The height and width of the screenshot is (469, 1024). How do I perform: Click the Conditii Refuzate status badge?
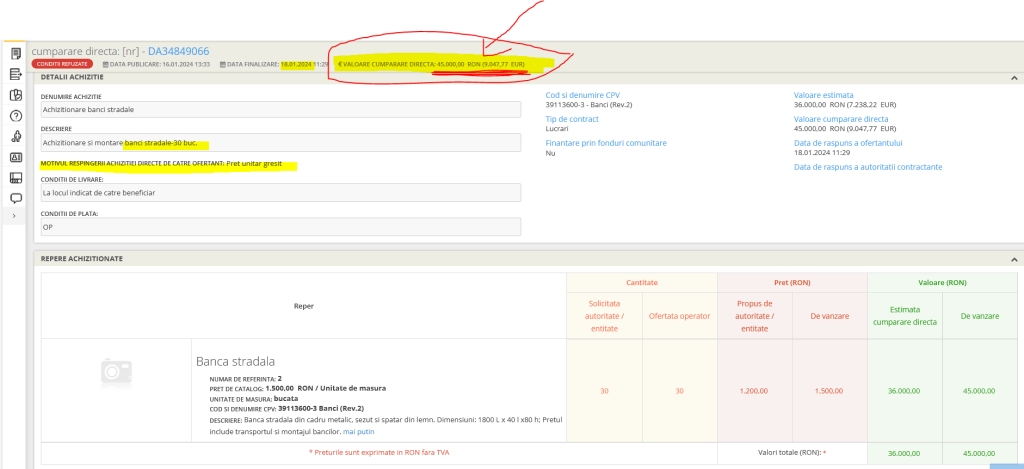(62, 64)
